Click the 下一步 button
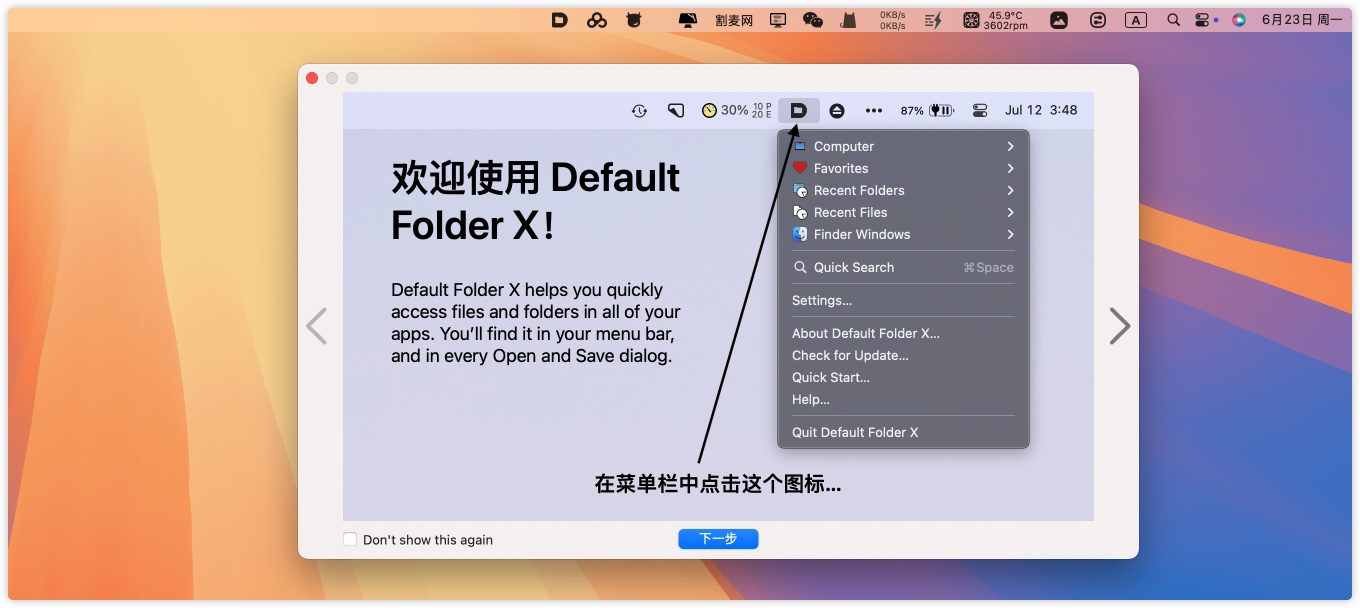The width and height of the screenshot is (1360, 608). click(x=718, y=539)
